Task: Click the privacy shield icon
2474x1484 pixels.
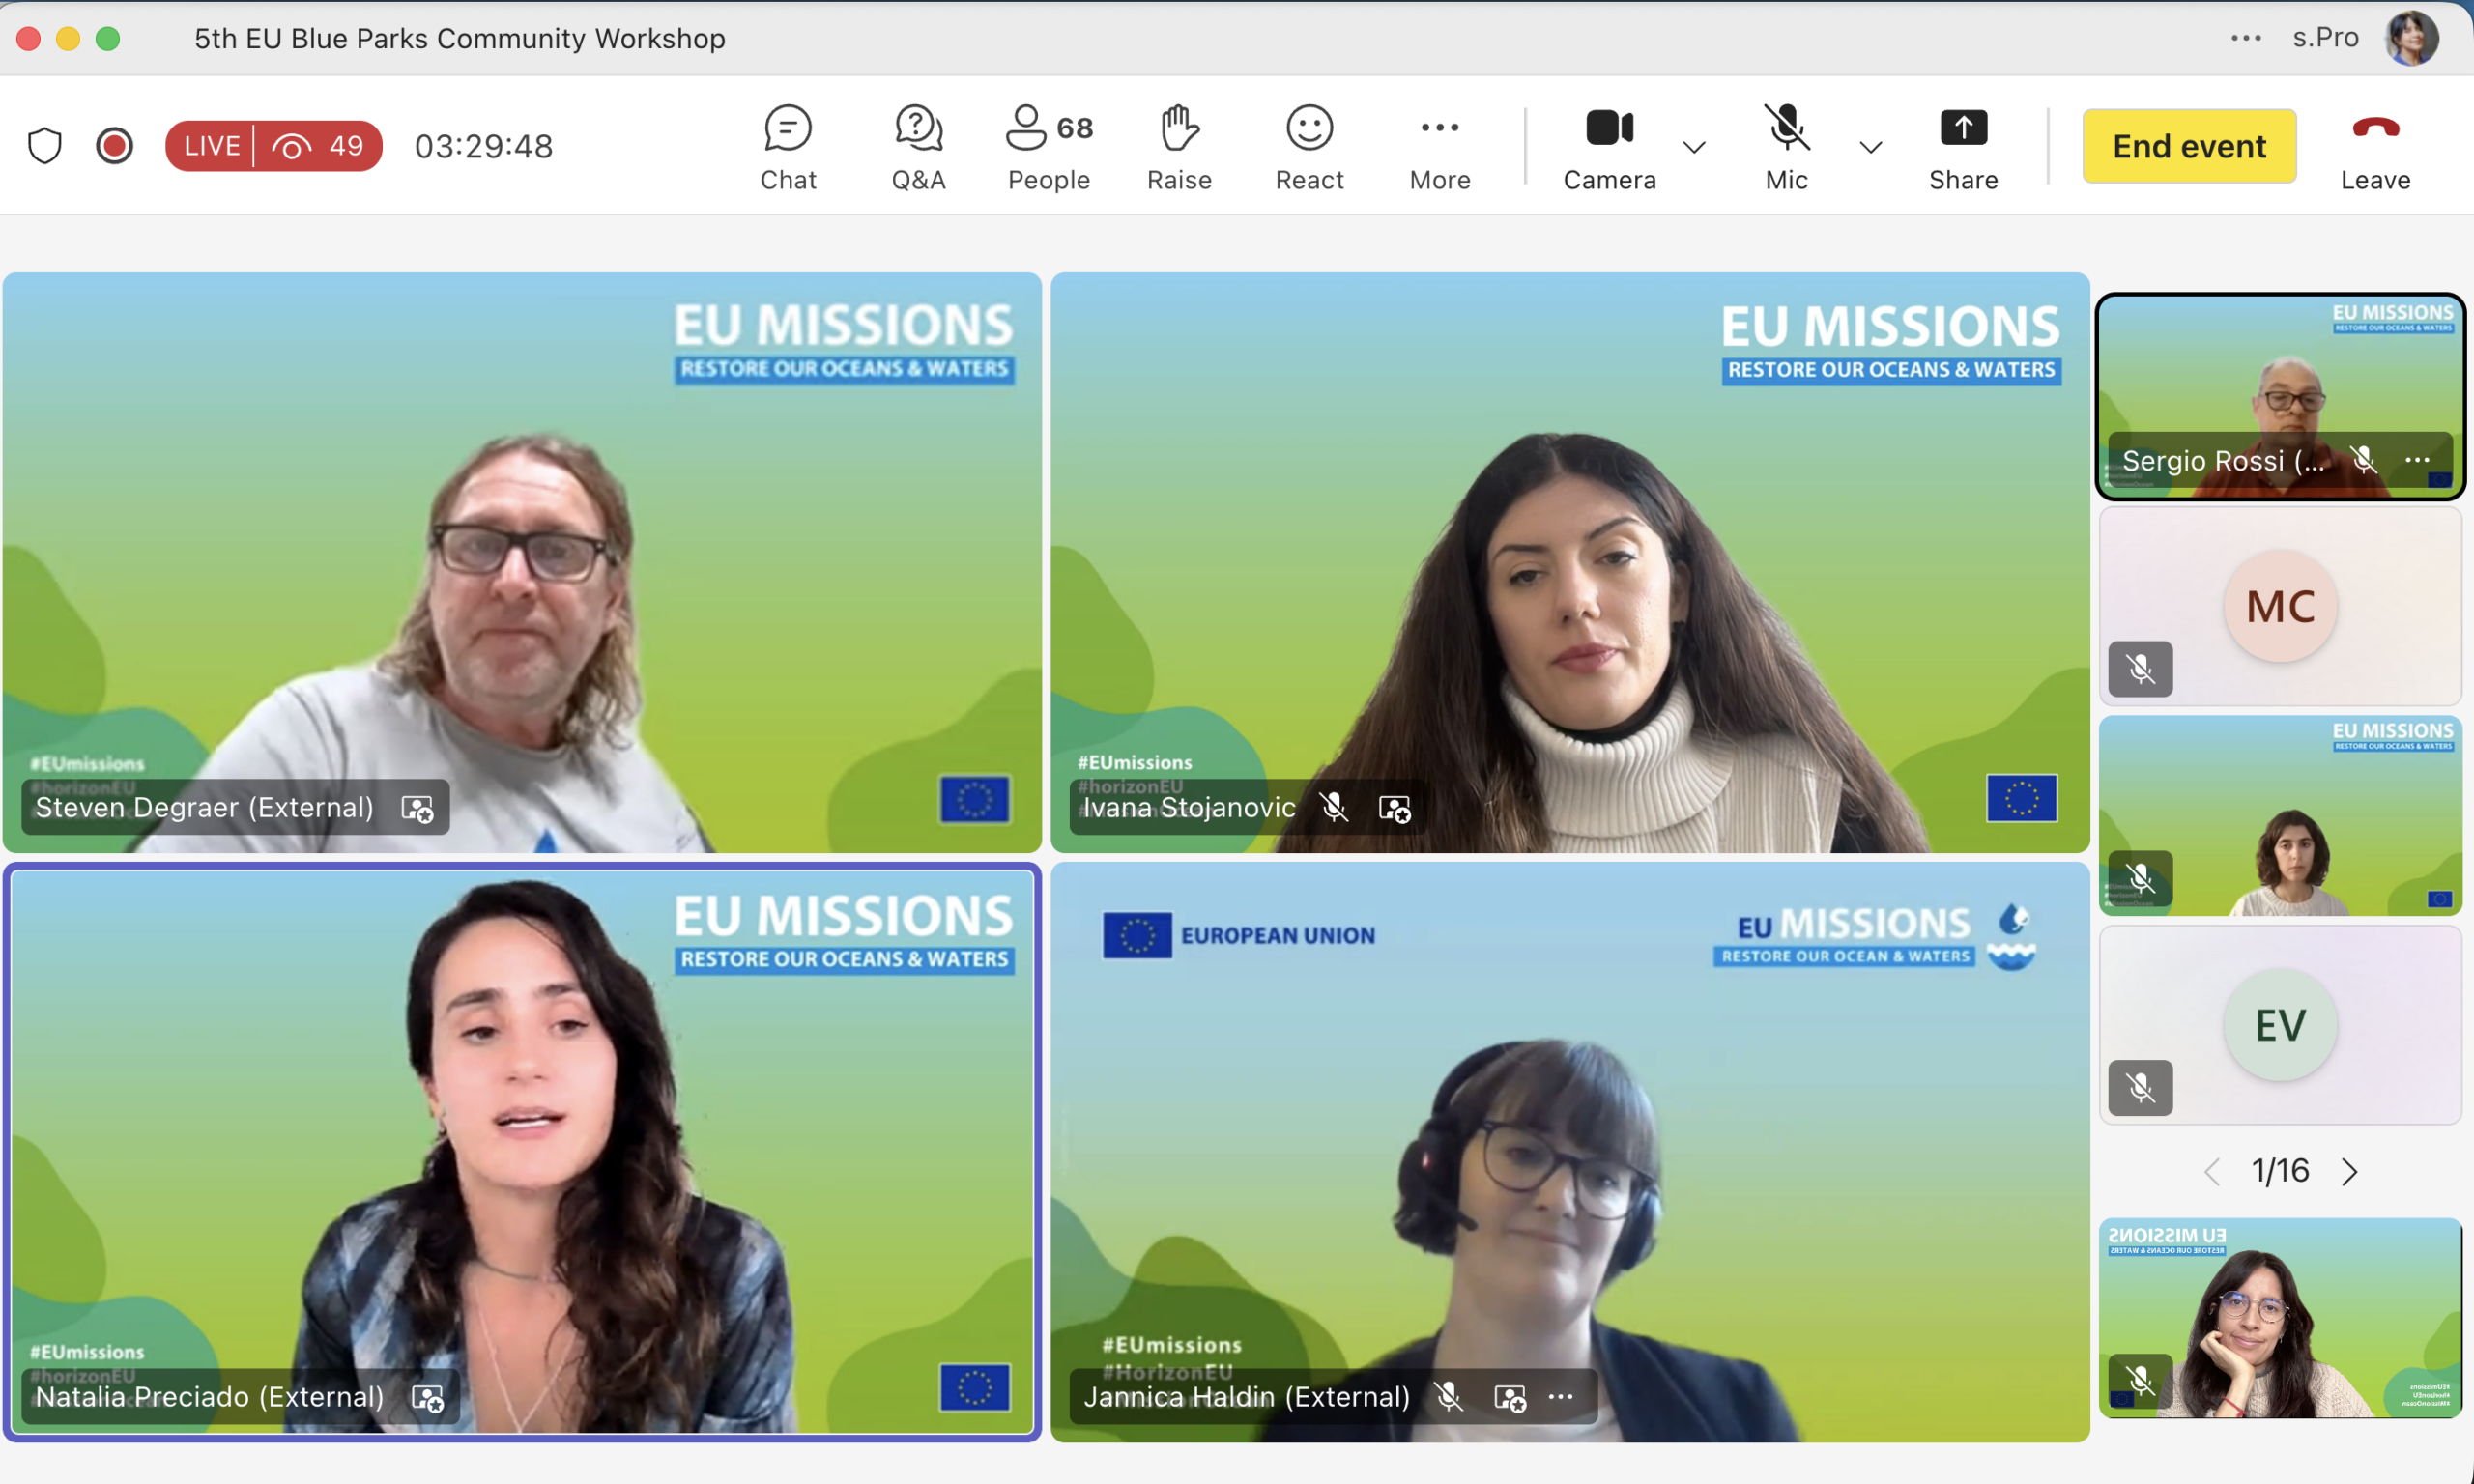Action: (x=44, y=146)
